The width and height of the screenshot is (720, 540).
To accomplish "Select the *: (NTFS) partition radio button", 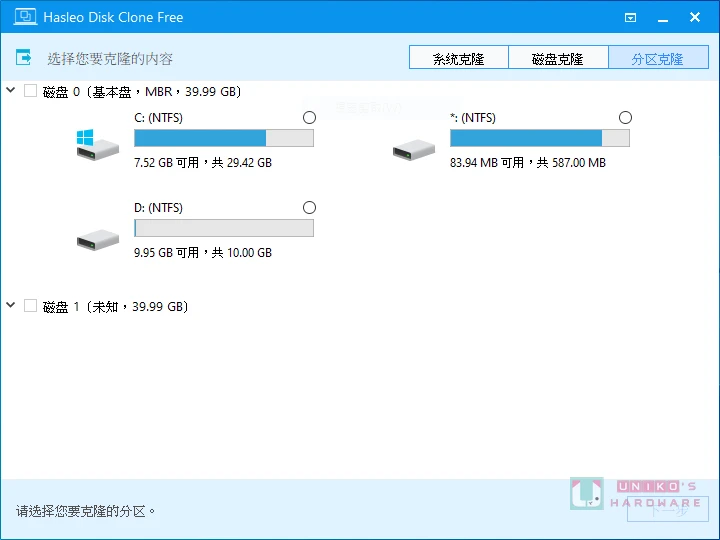I will [x=625, y=118].
